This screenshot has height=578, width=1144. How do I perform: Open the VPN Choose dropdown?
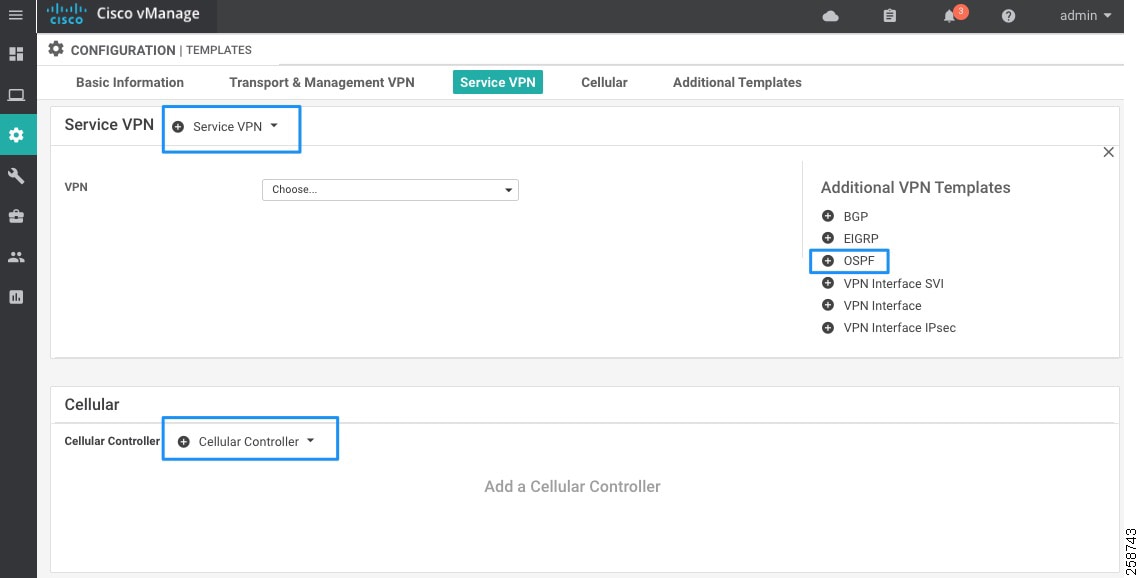390,190
